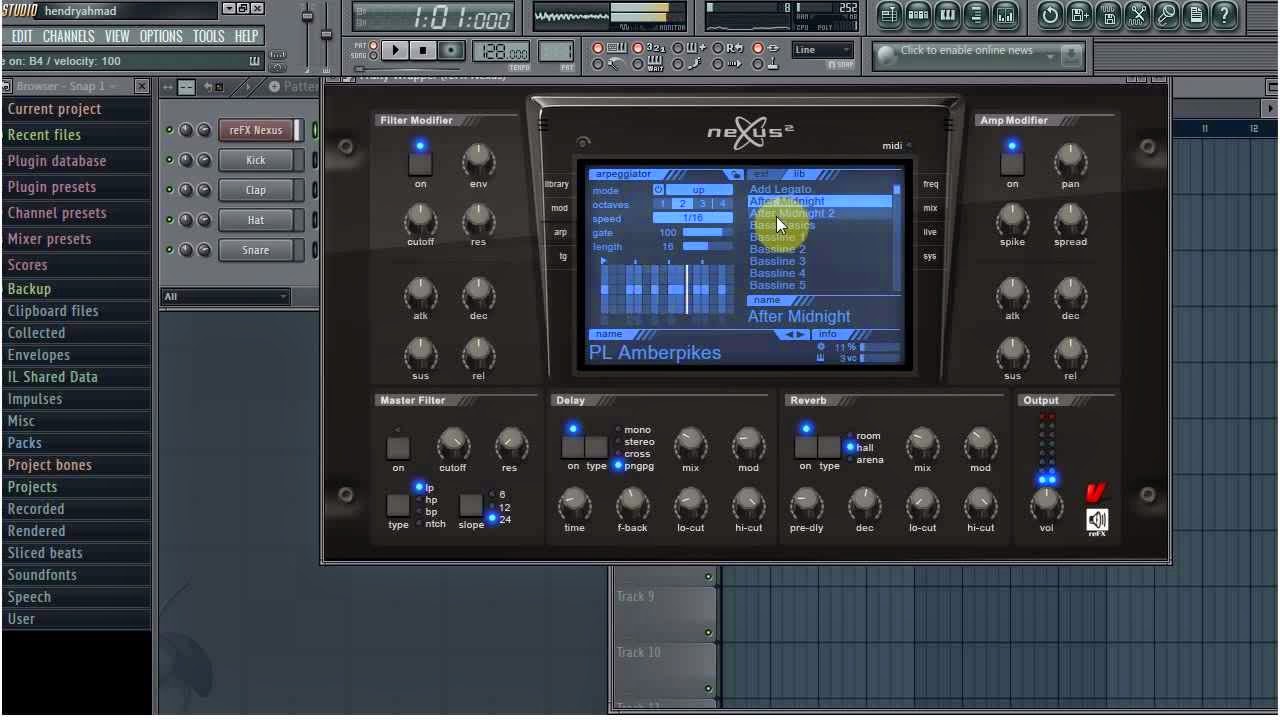Click the arpeggiator gate slider bar
Viewport: 1280px width, 720px height.
point(707,232)
